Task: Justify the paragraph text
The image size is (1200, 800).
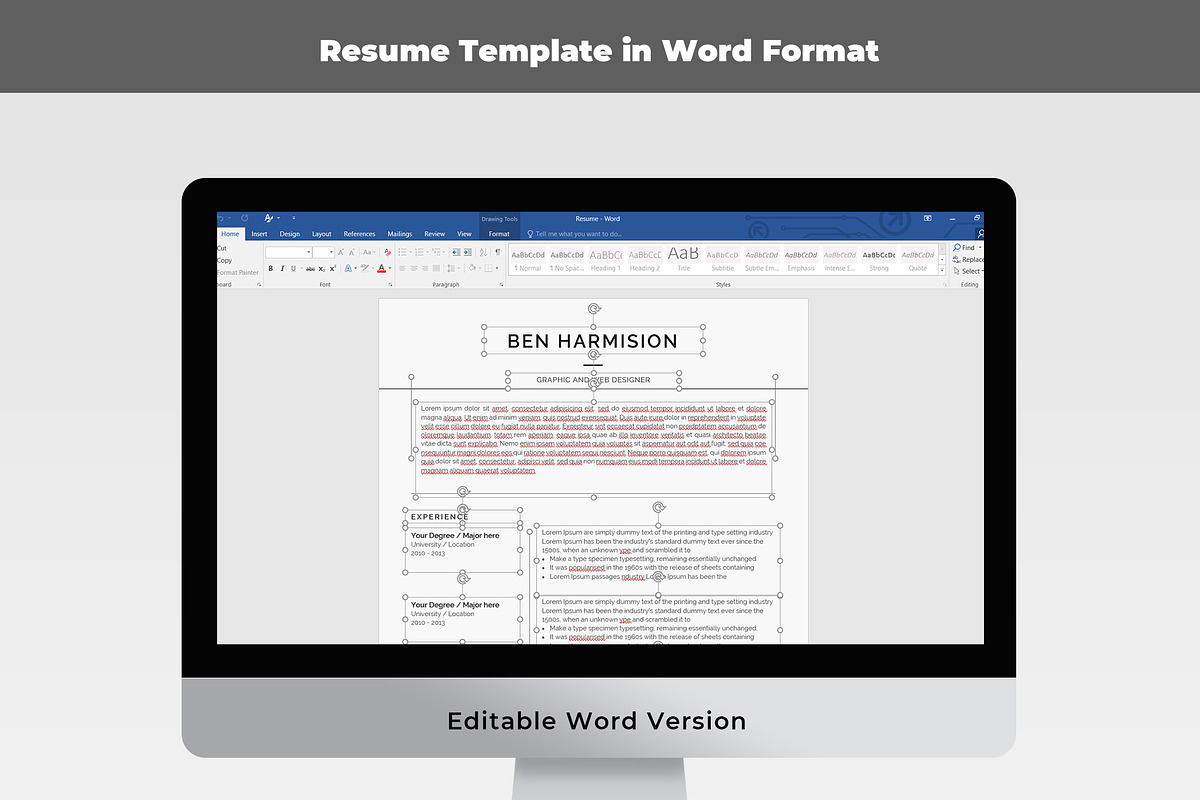Action: point(436,268)
